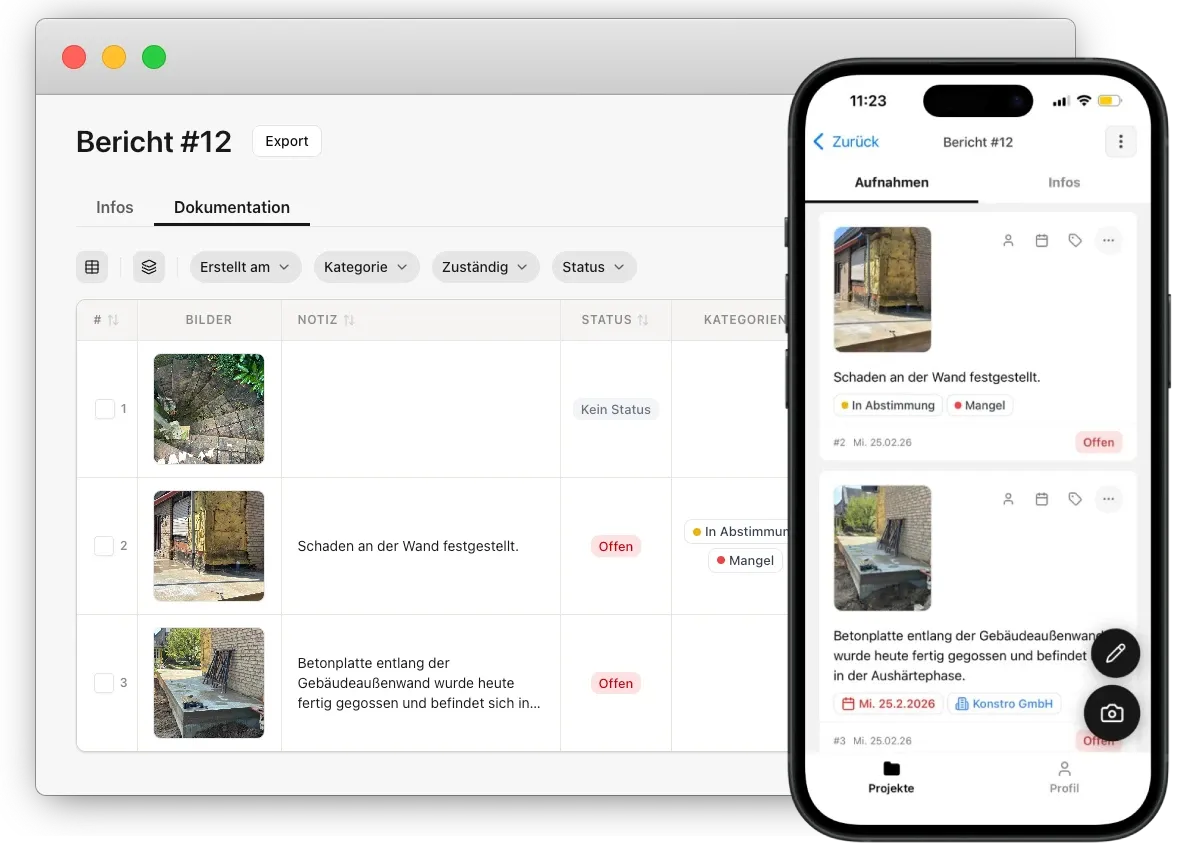The height and width of the screenshot is (846, 1195).
Task: Go back with Zurück link
Action: (846, 142)
